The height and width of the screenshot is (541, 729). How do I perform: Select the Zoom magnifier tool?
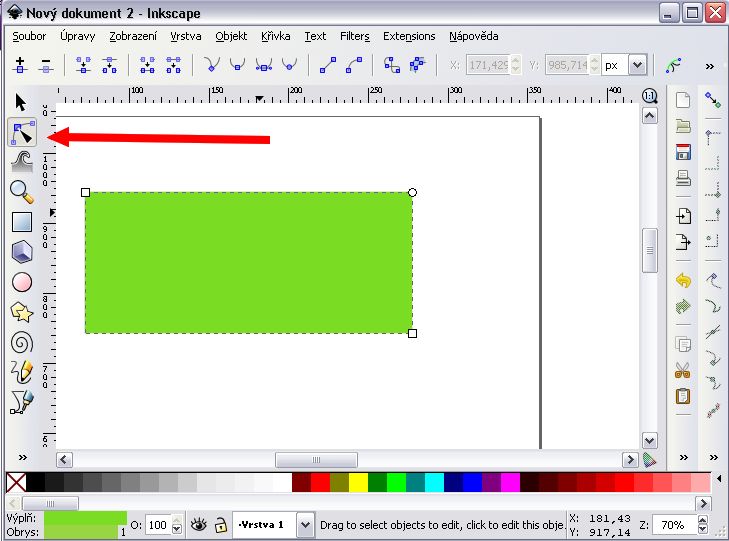click(x=22, y=192)
